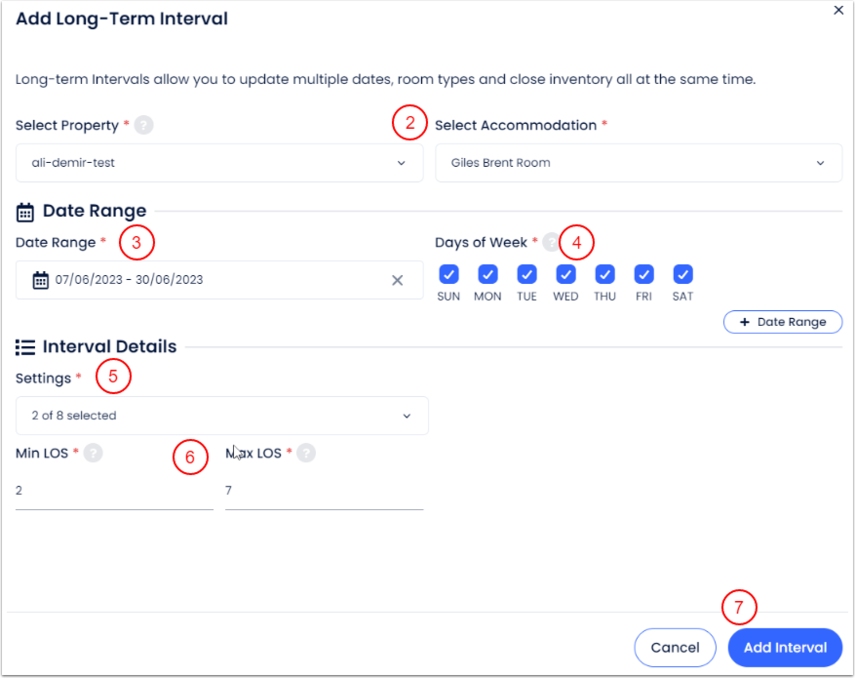Toggle the FRI day checkbox

click(644, 274)
